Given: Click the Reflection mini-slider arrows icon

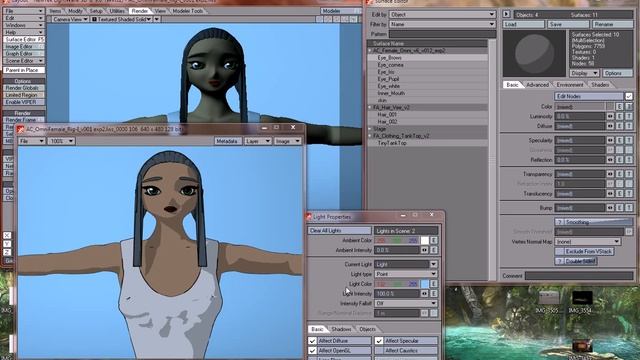Looking at the screenshot, I should point(610,160).
